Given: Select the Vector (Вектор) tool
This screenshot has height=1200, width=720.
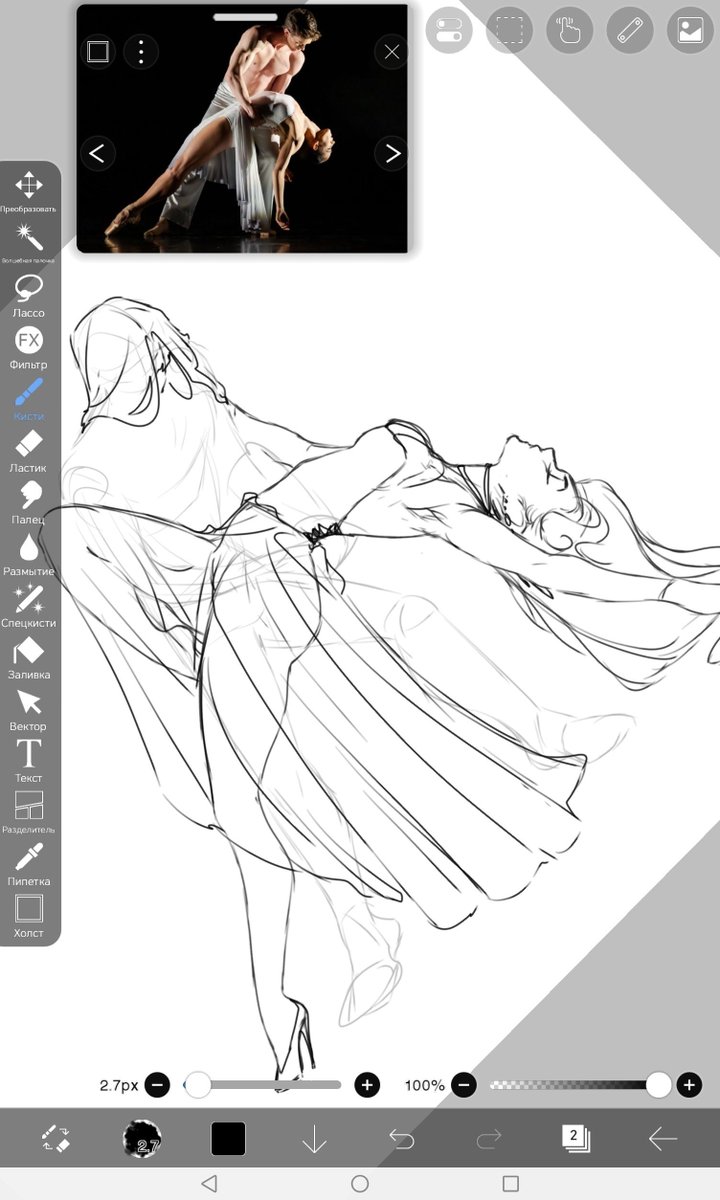Looking at the screenshot, I should click(29, 708).
